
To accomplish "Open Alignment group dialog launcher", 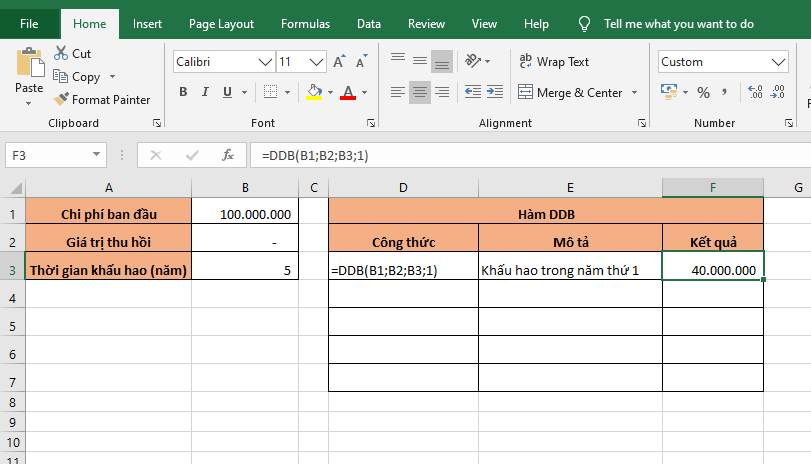I will coord(642,123).
